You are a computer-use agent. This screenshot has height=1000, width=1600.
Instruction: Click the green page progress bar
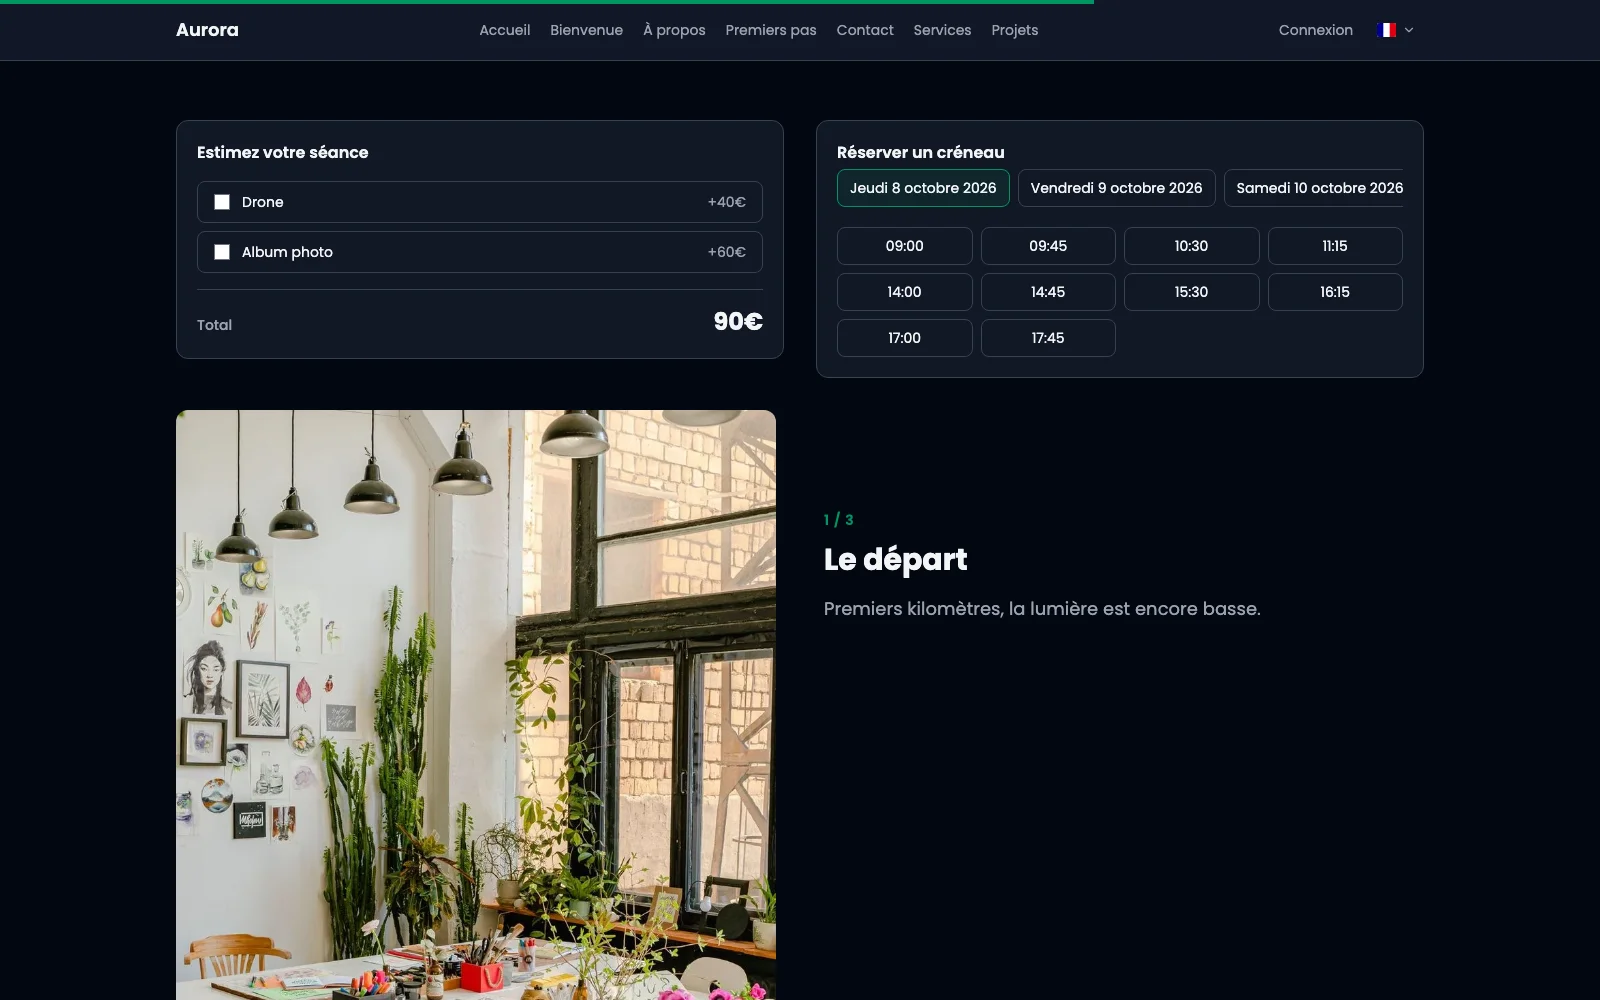coord(547,2)
